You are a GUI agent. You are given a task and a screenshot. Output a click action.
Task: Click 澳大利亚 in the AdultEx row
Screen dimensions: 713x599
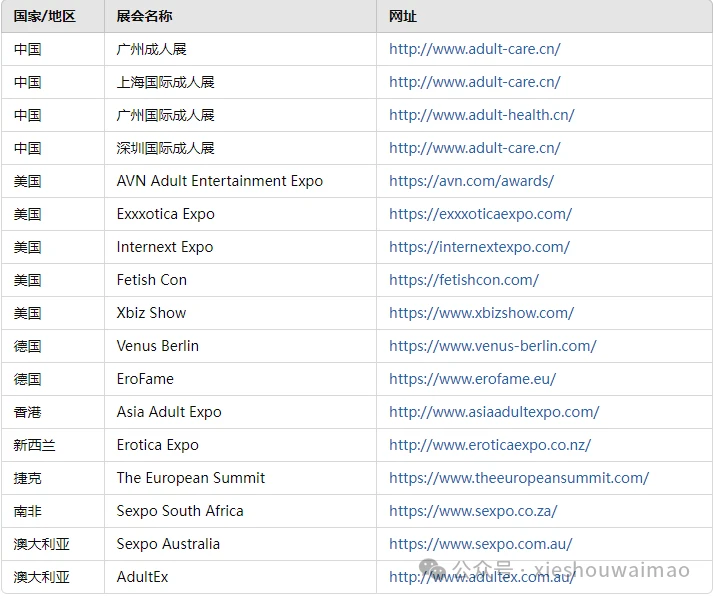(41, 577)
